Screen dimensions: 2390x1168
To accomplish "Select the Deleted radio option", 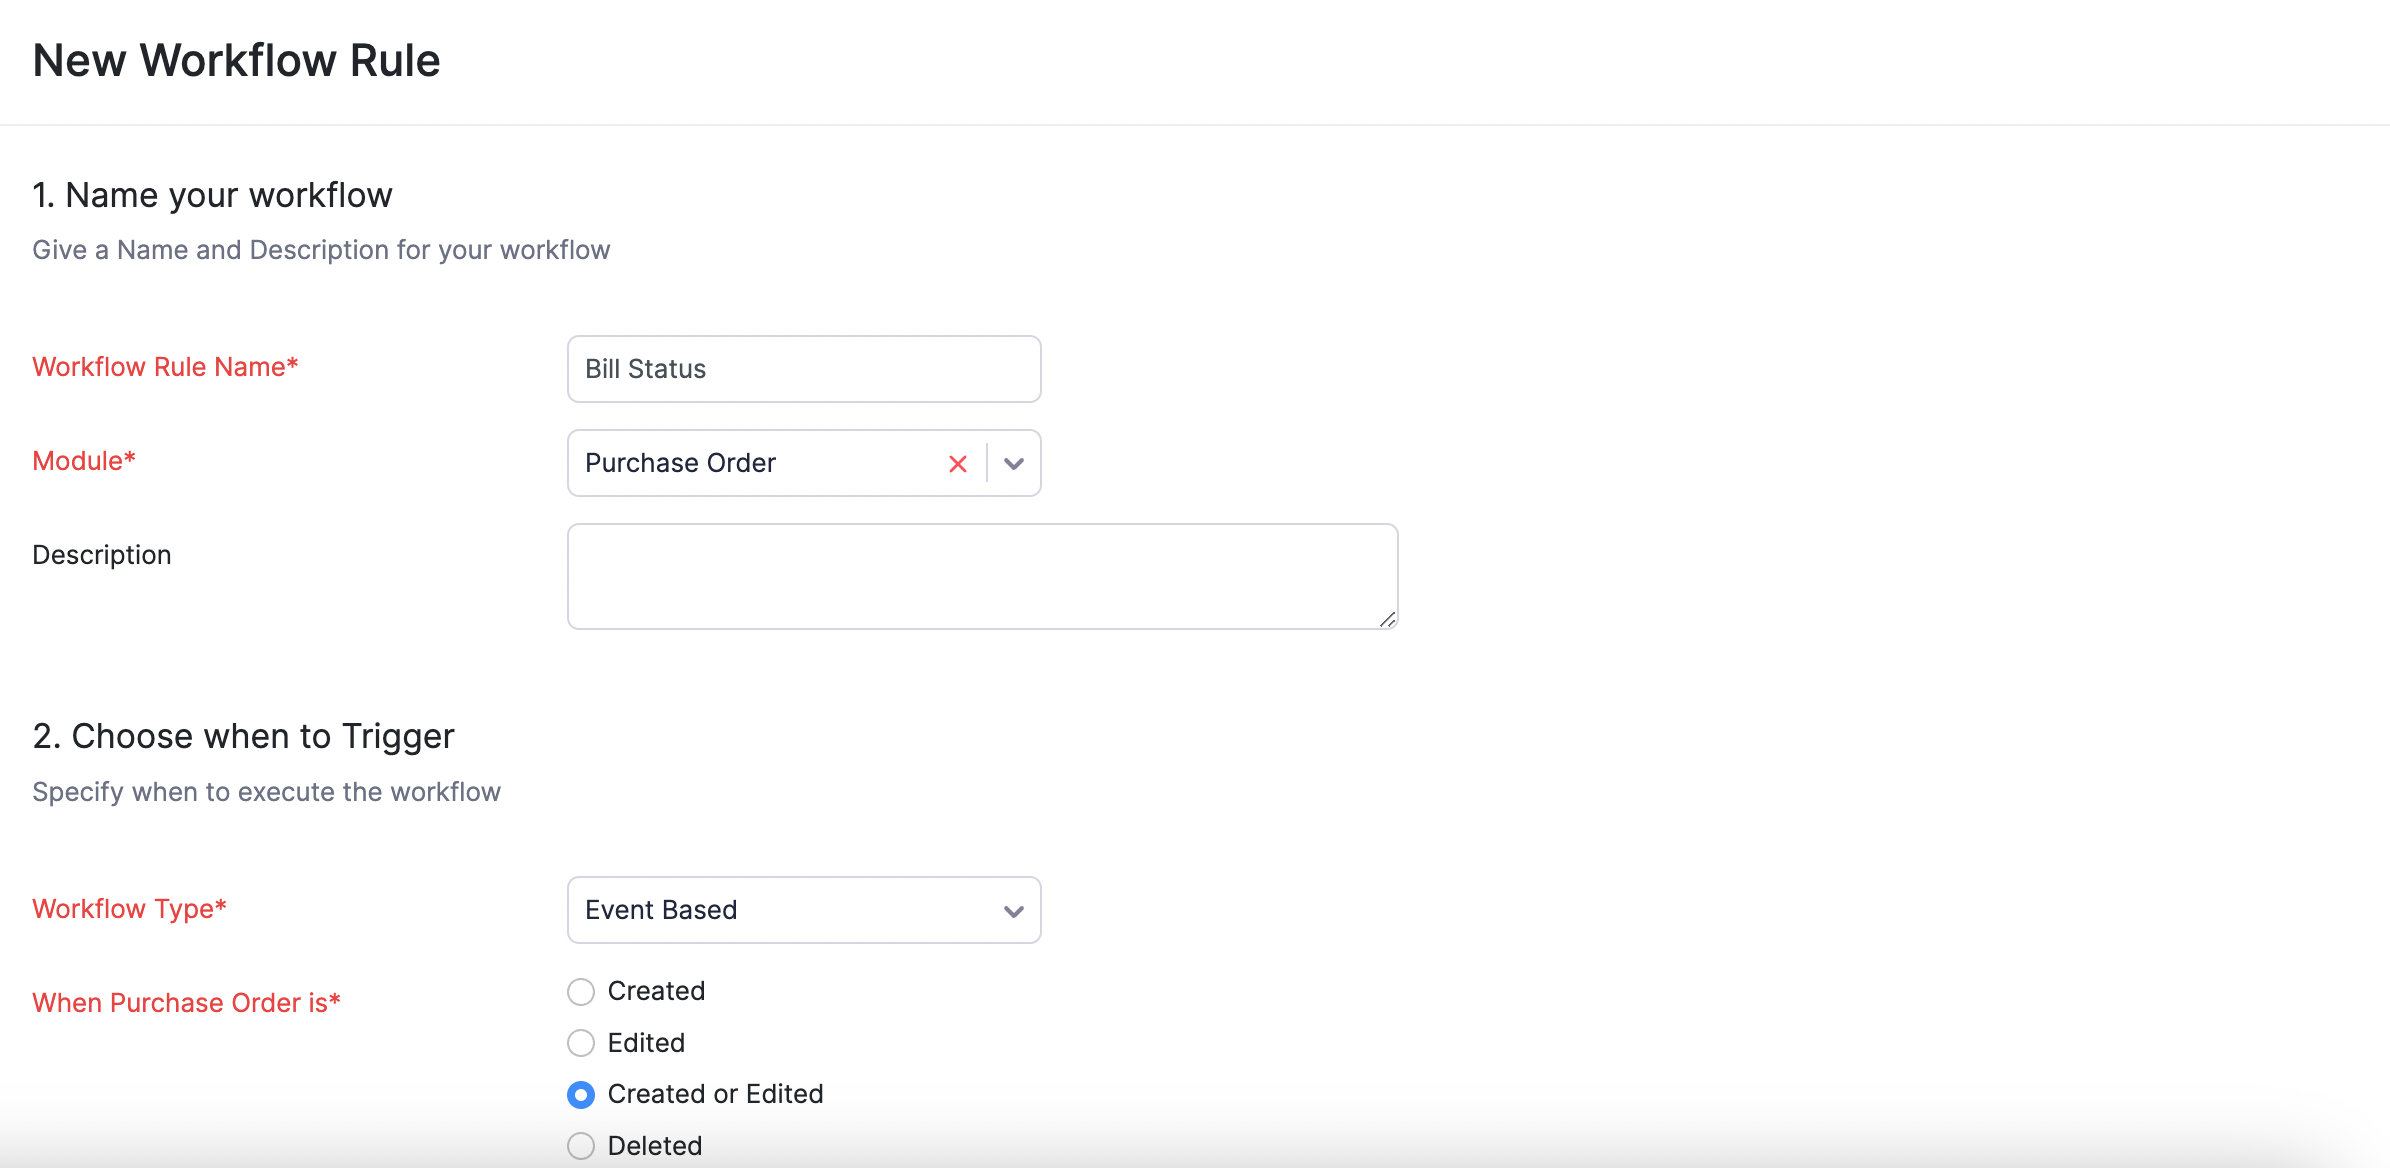I will click(581, 1146).
